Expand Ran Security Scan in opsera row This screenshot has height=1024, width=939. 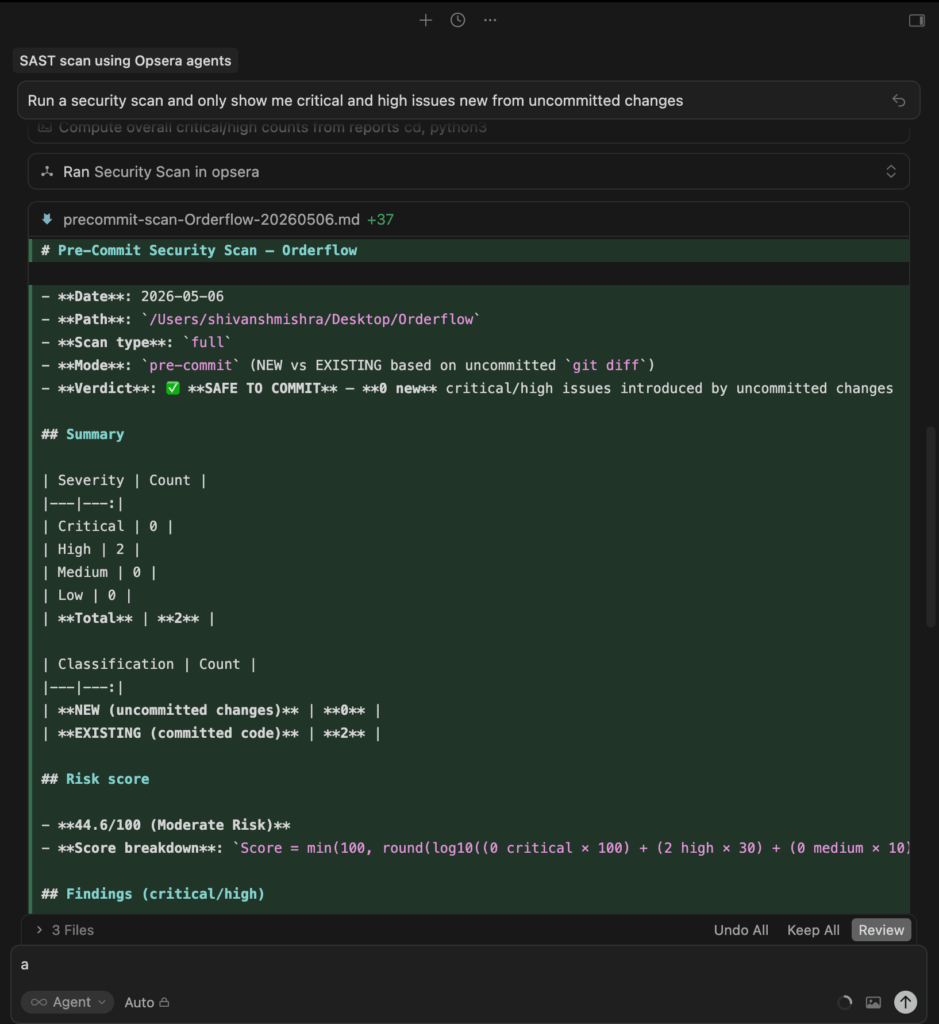point(469,172)
